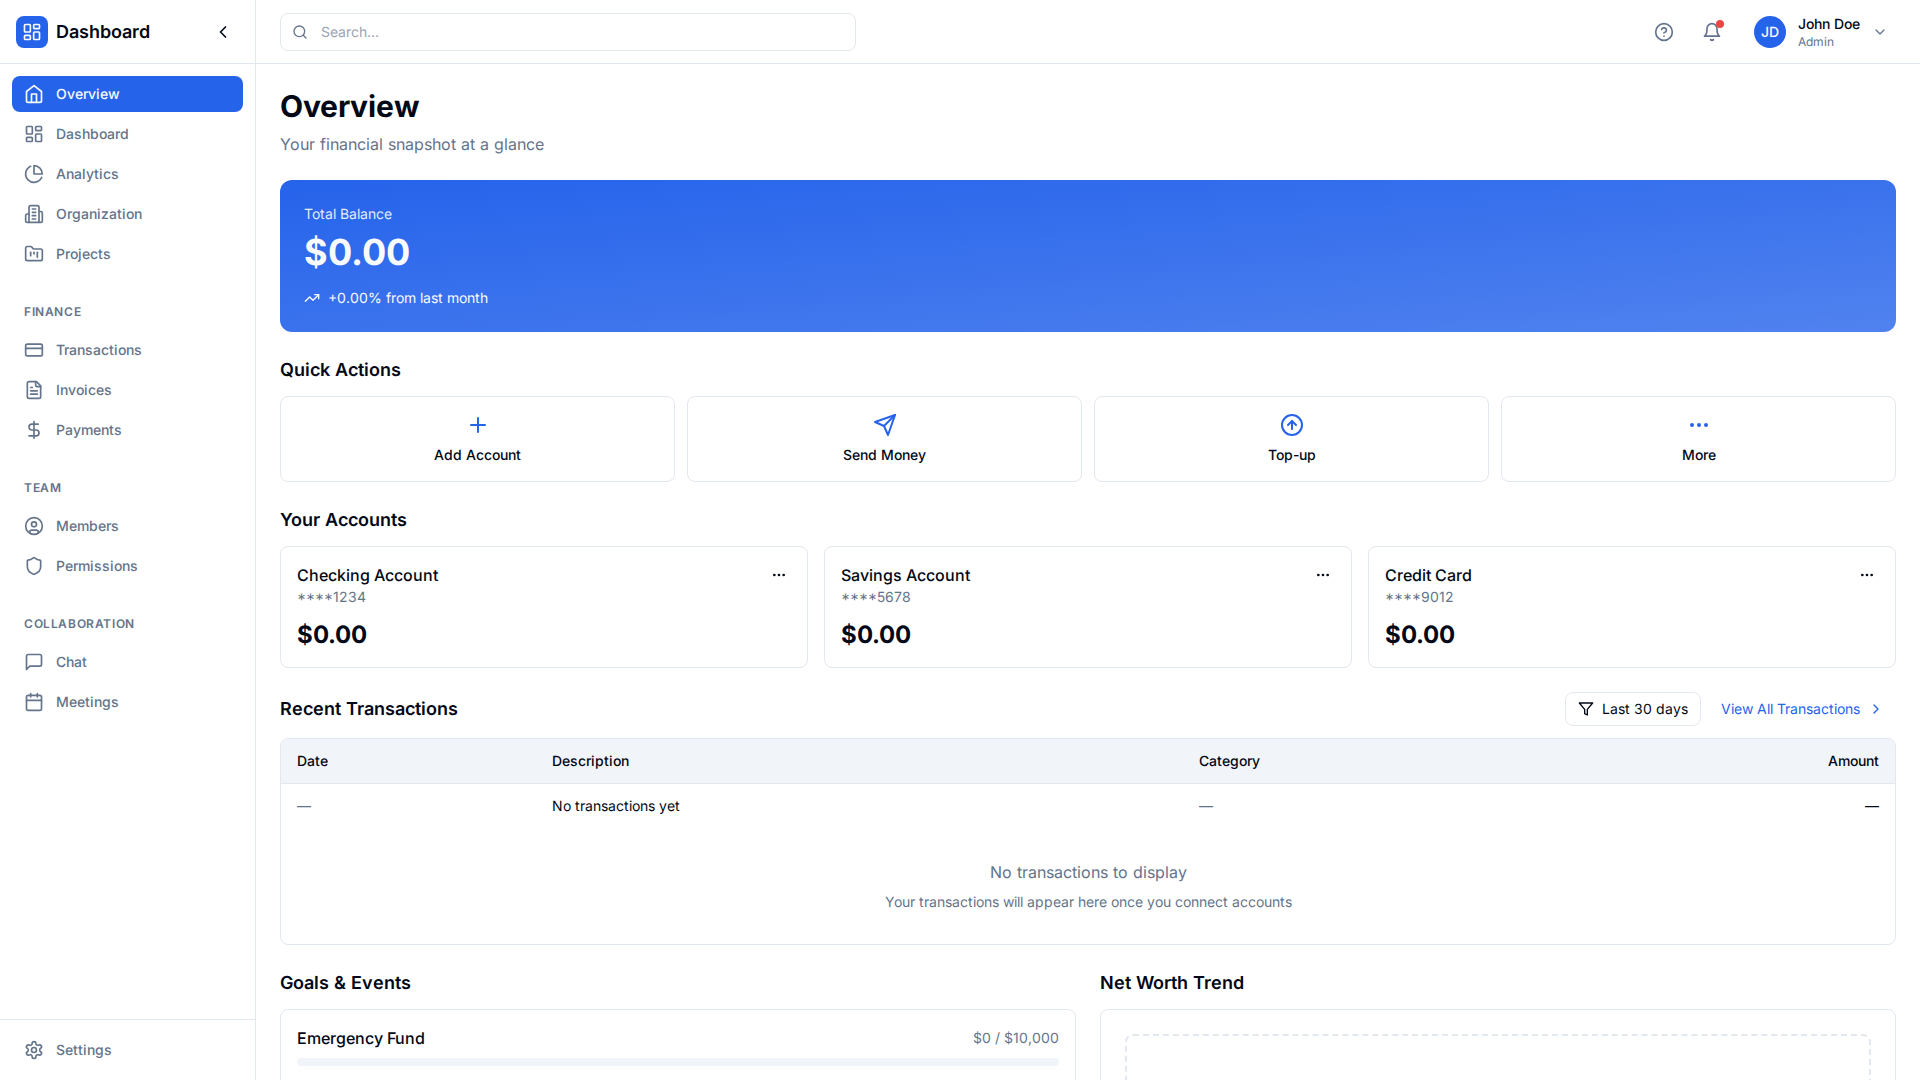Open the Chat icon under Collaboration
The height and width of the screenshot is (1080, 1920).
pos(34,661)
